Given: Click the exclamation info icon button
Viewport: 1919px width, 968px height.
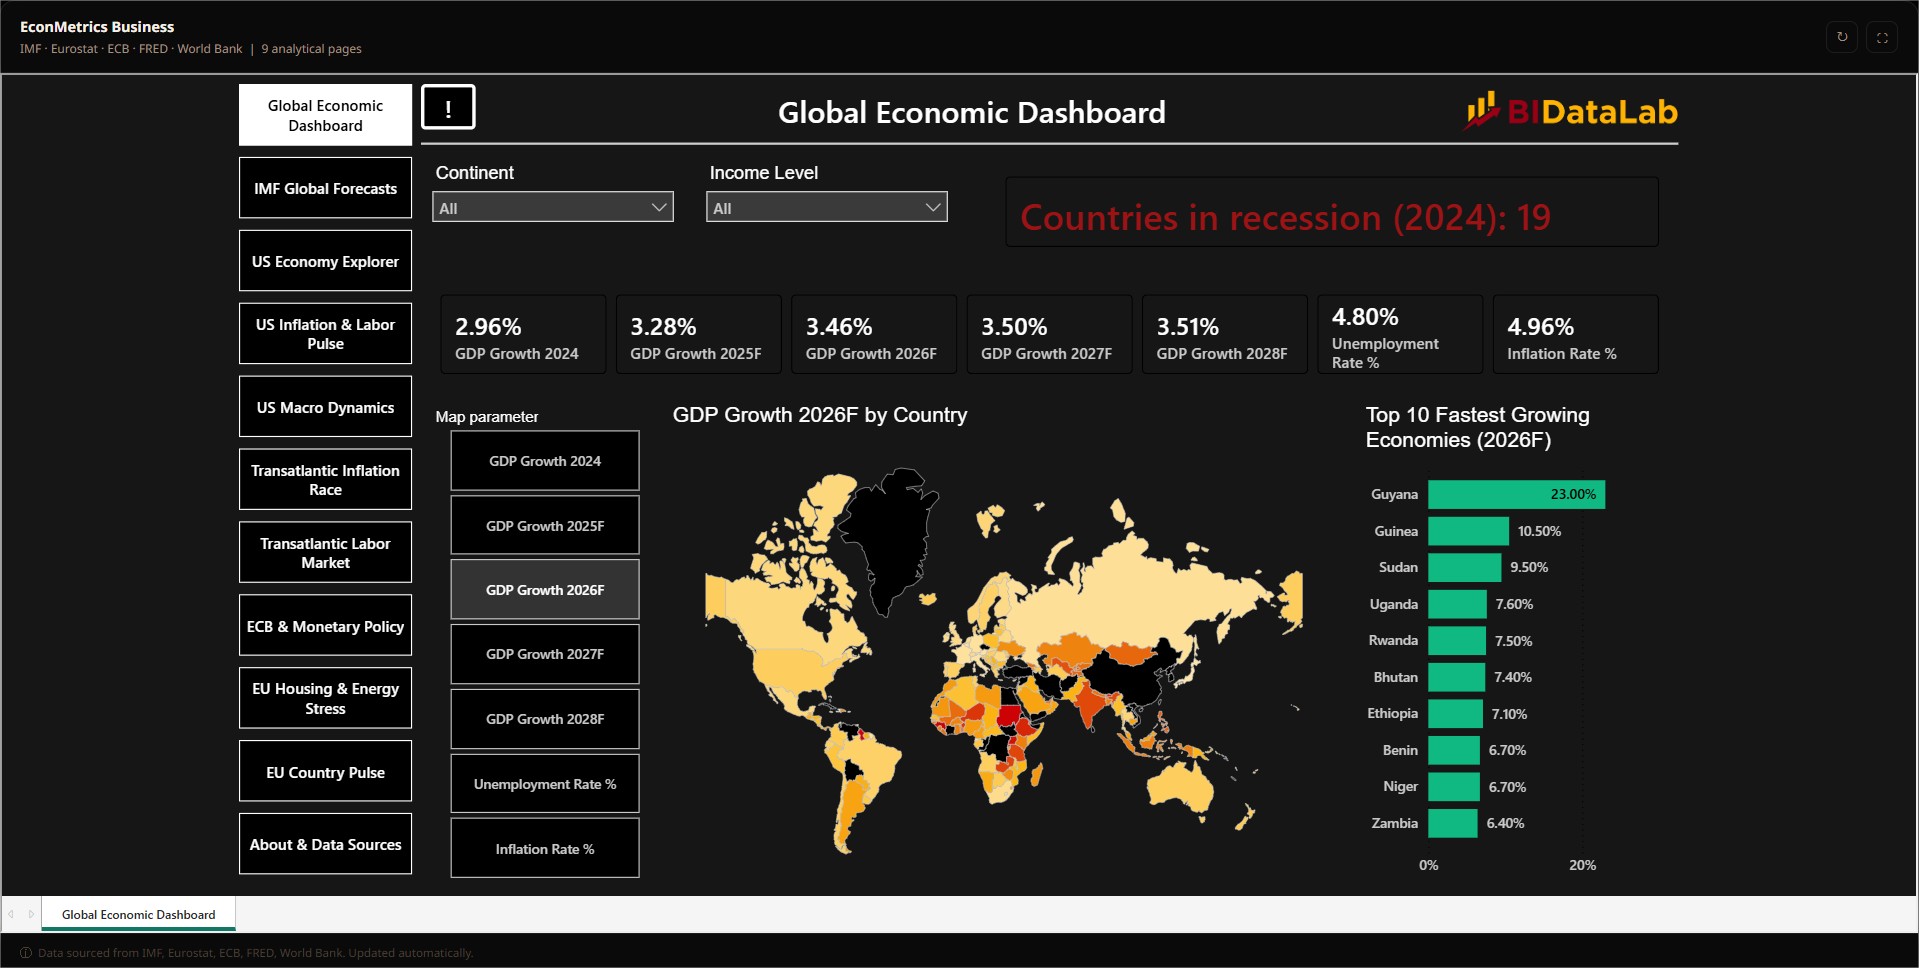Looking at the screenshot, I should pos(448,107).
